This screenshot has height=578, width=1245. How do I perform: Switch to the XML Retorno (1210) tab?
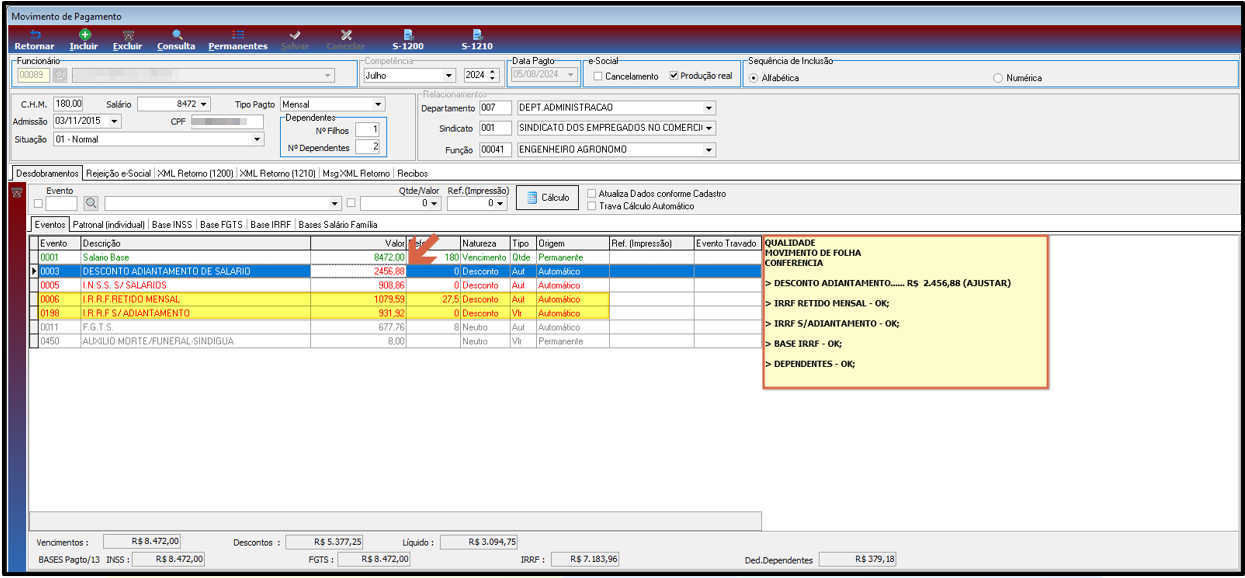point(277,173)
